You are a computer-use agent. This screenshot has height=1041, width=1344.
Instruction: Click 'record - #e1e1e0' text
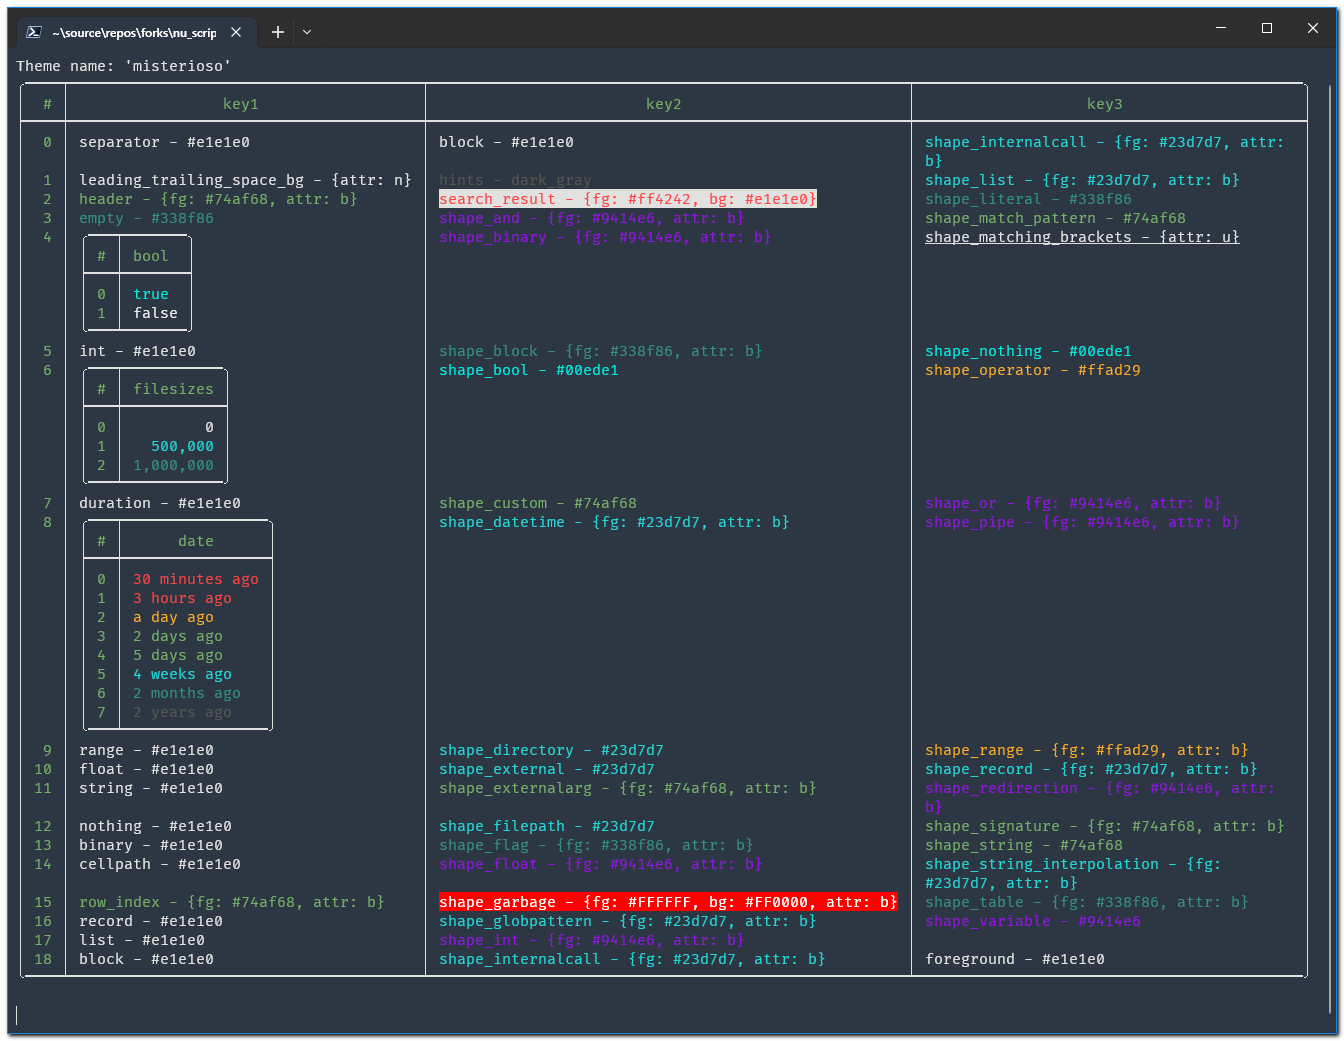[151, 921]
